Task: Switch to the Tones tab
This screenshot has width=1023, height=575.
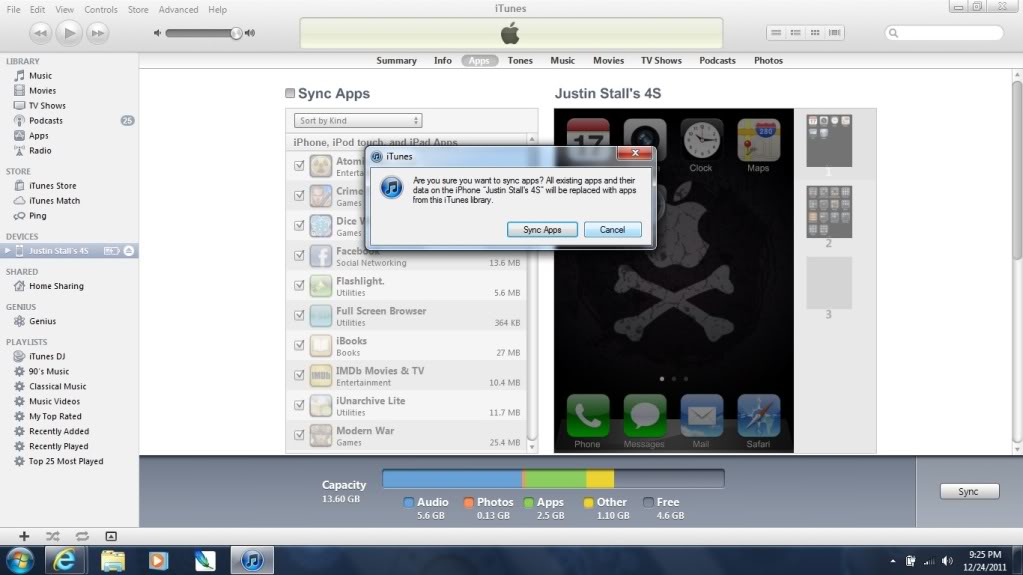Action: (520, 61)
